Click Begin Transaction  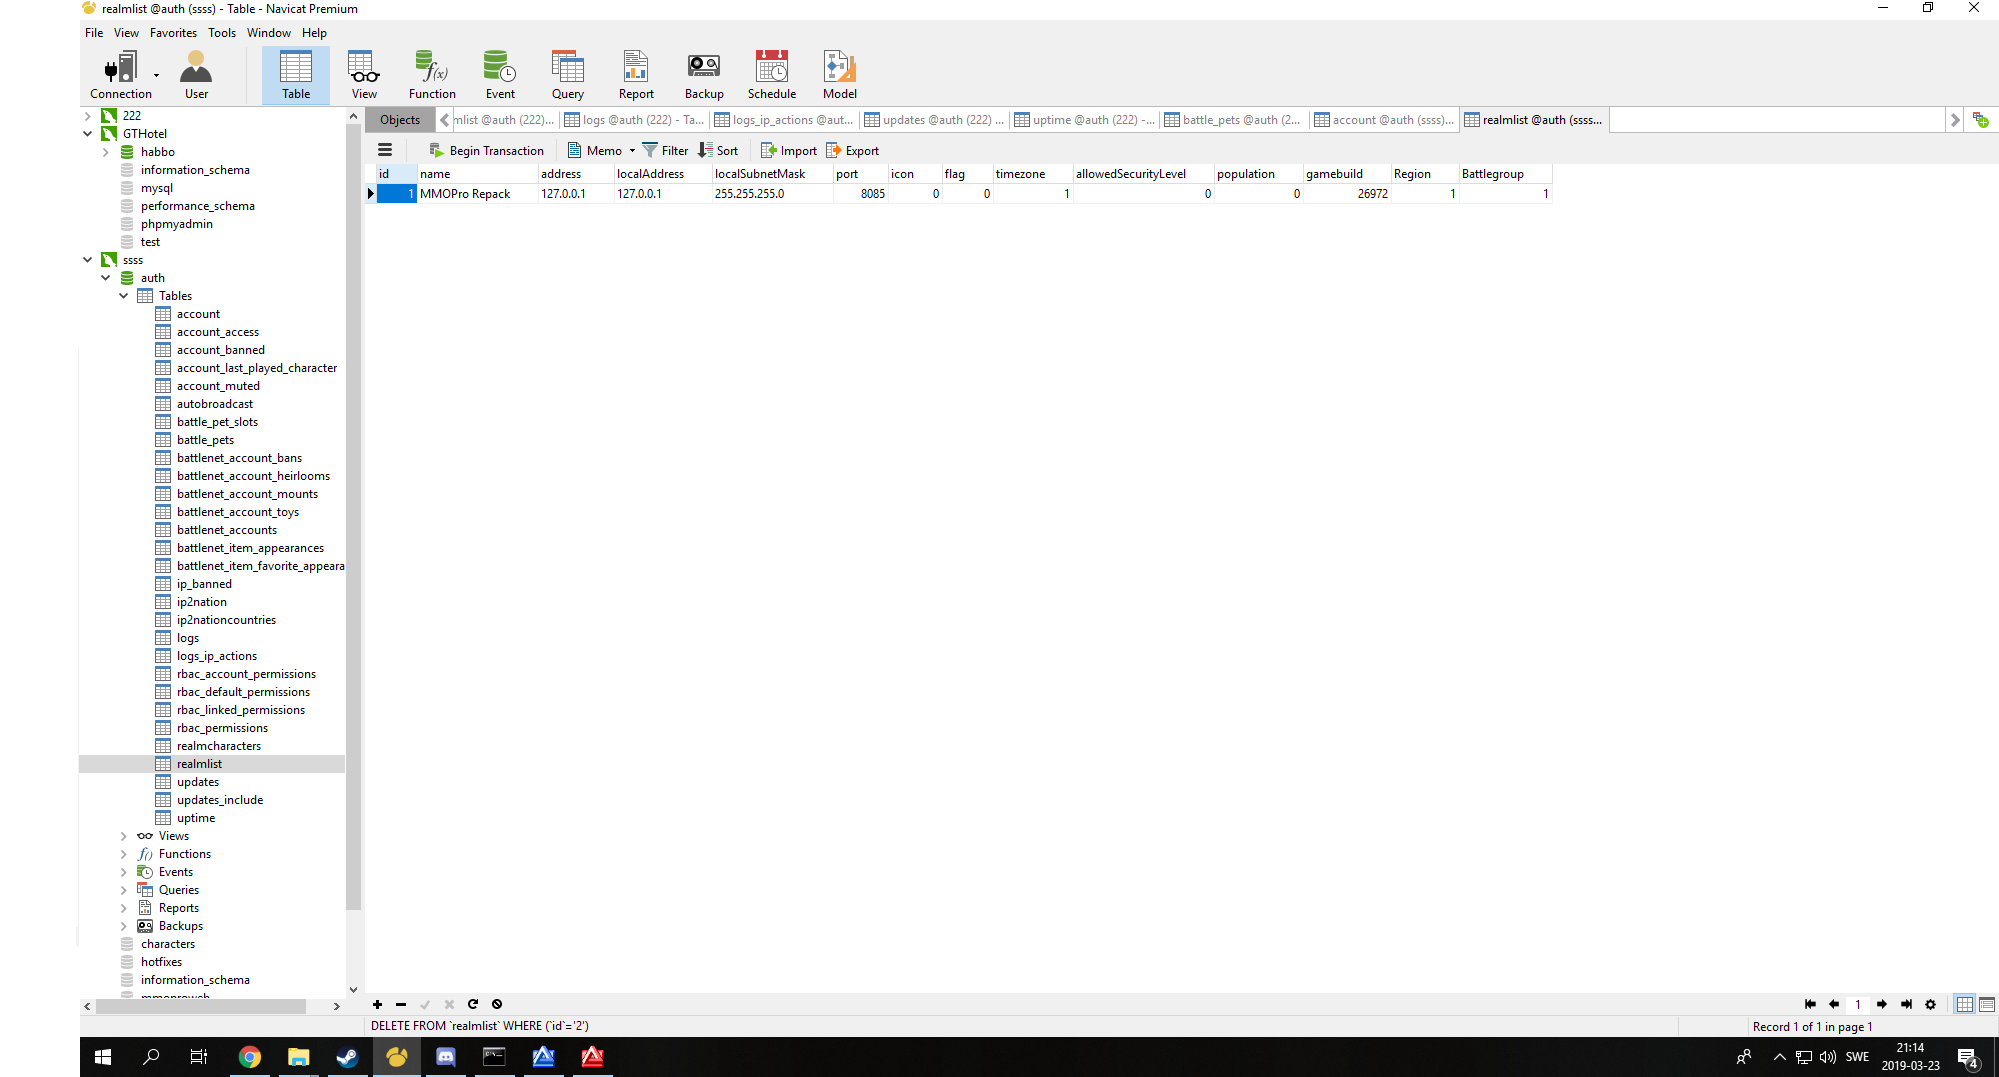487,150
